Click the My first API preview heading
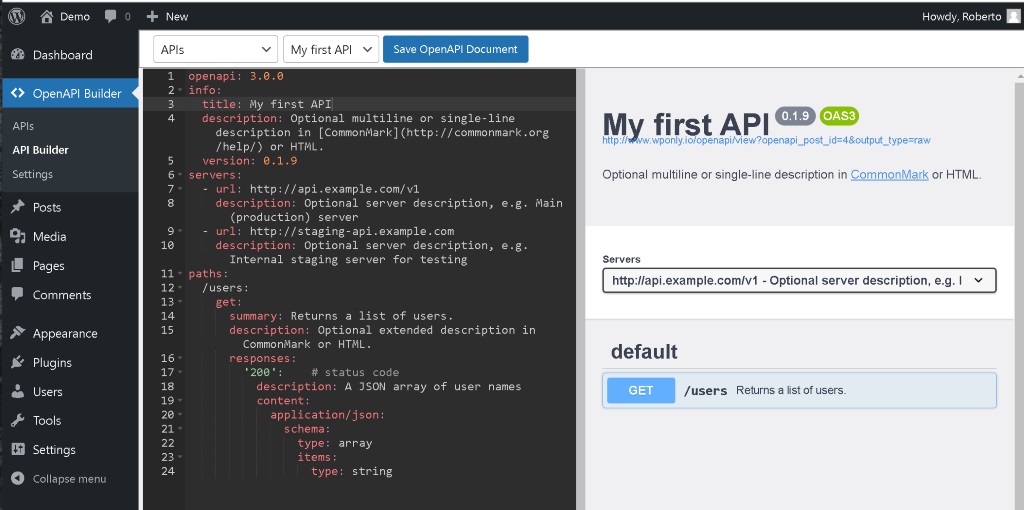The height and width of the screenshot is (510, 1024). 686,124
